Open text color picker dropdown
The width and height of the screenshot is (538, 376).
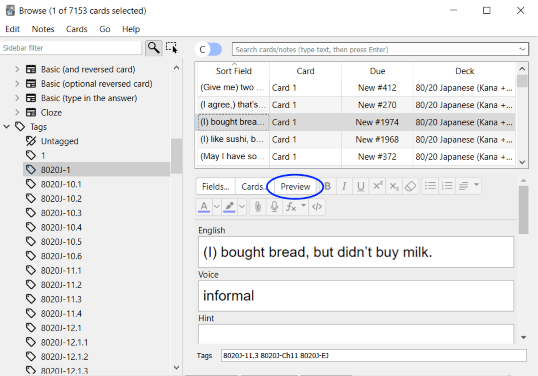coord(217,207)
